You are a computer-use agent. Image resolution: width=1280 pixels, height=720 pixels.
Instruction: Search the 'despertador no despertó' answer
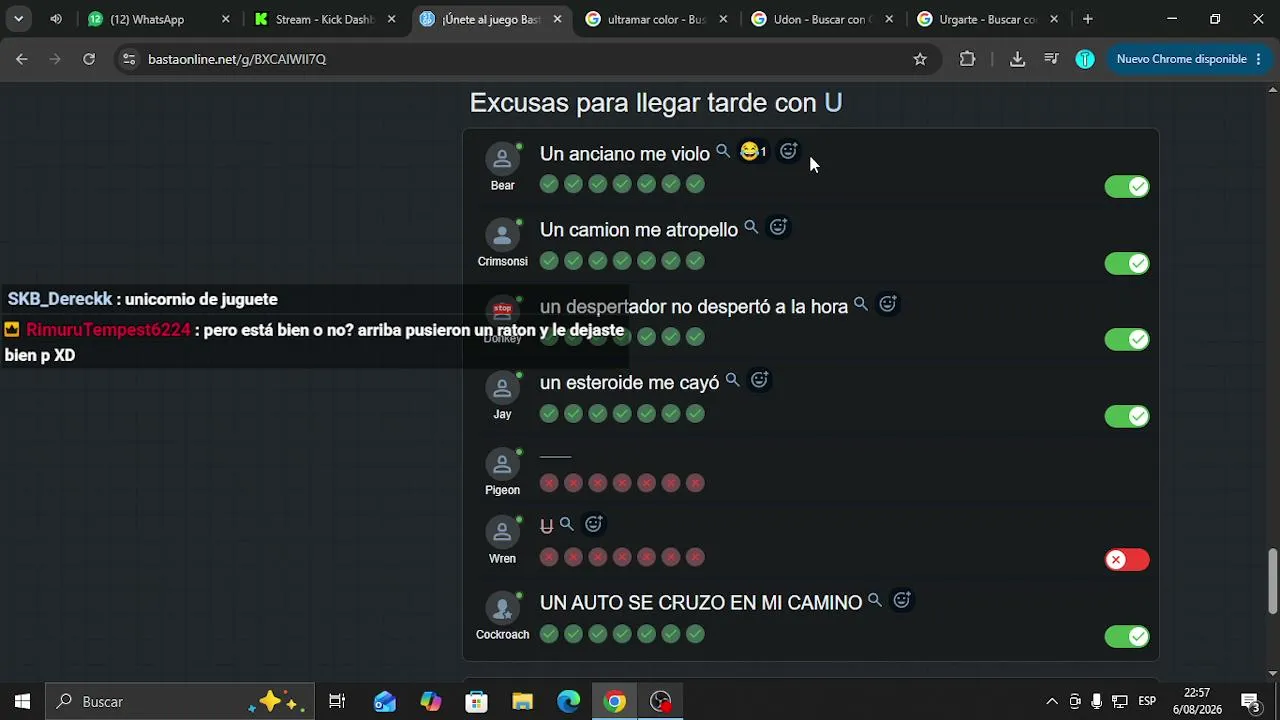pyautogui.click(x=860, y=304)
